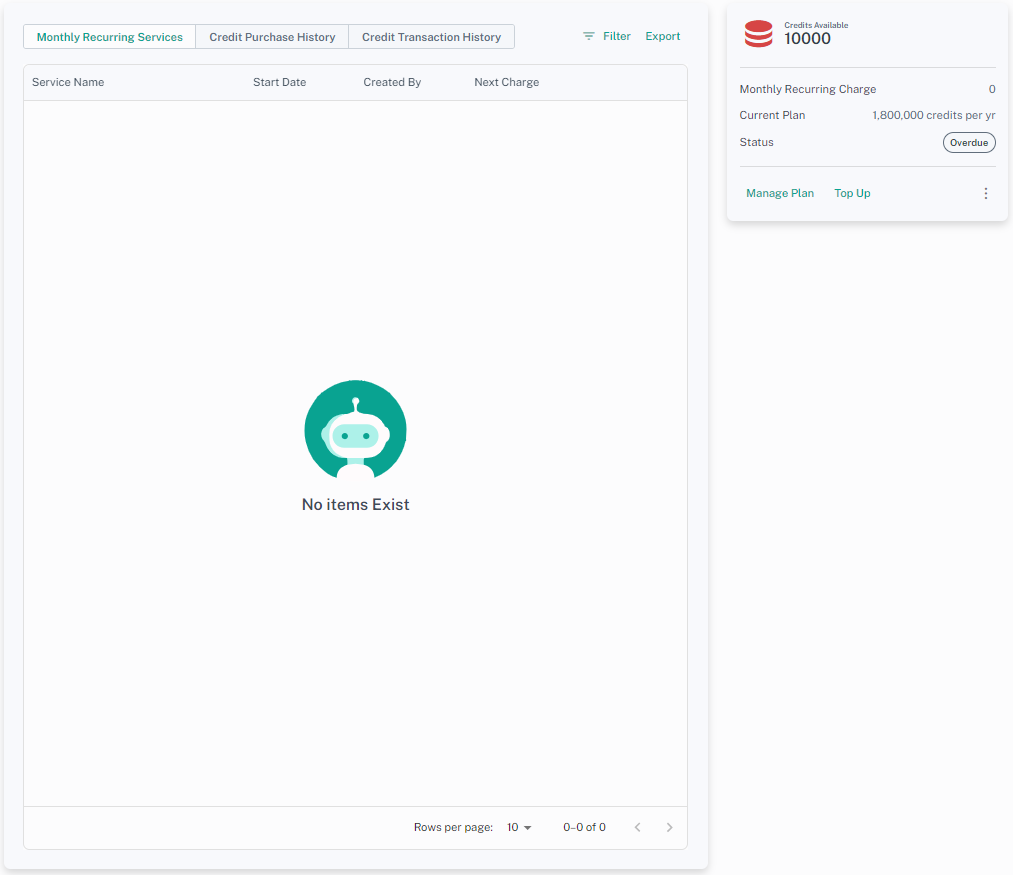This screenshot has height=875, width=1013.
Task: Click the Overdue status badge
Action: point(968,142)
